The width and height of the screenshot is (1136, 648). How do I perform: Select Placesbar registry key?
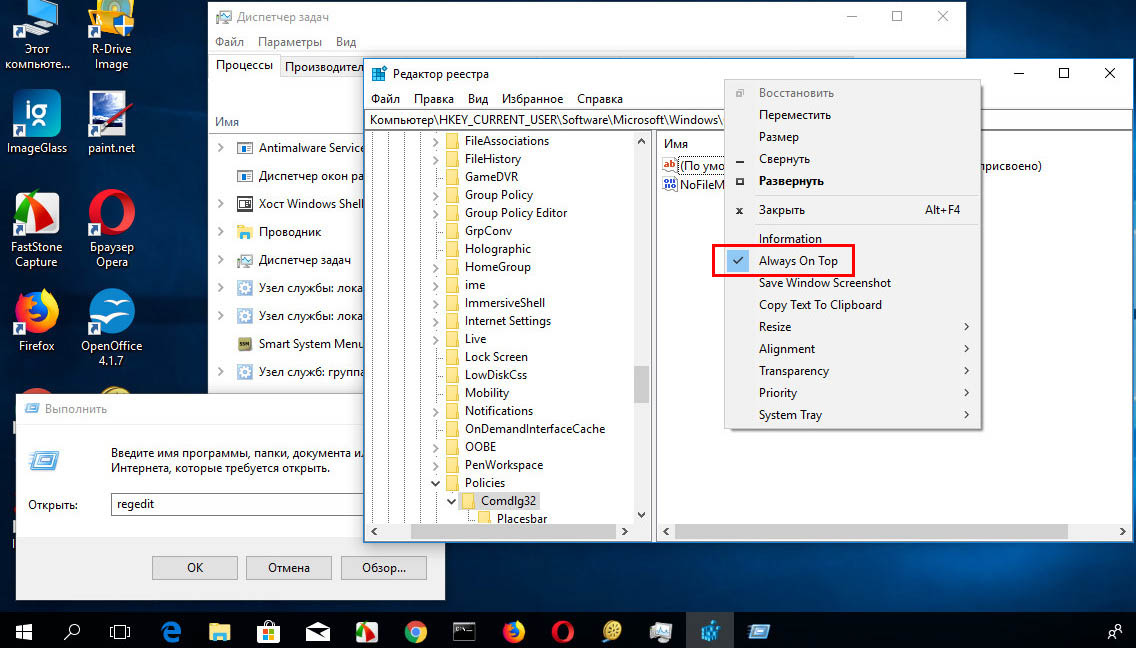522,519
